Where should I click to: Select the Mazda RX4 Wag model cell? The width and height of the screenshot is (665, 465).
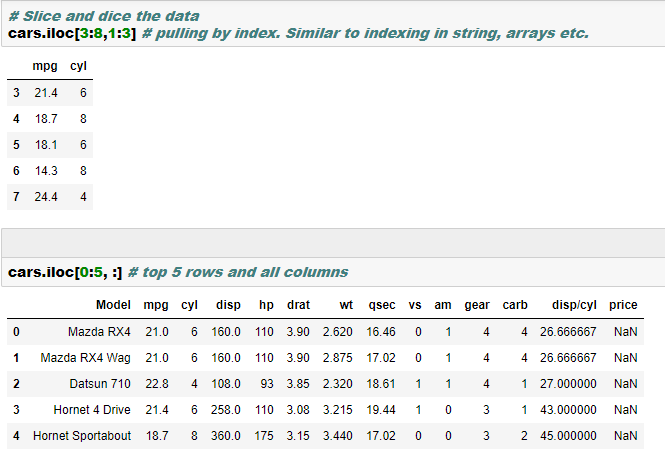click(86, 357)
